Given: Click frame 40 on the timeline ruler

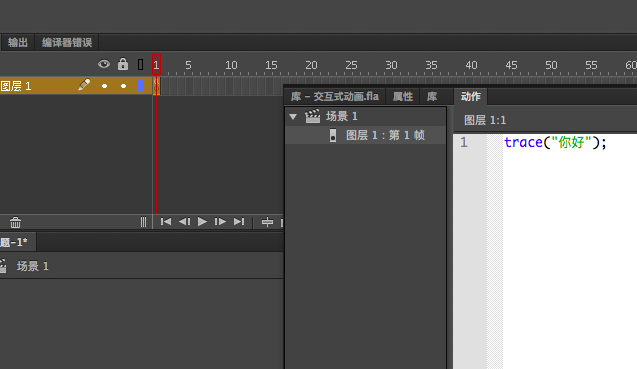Looking at the screenshot, I should pos(471,65).
